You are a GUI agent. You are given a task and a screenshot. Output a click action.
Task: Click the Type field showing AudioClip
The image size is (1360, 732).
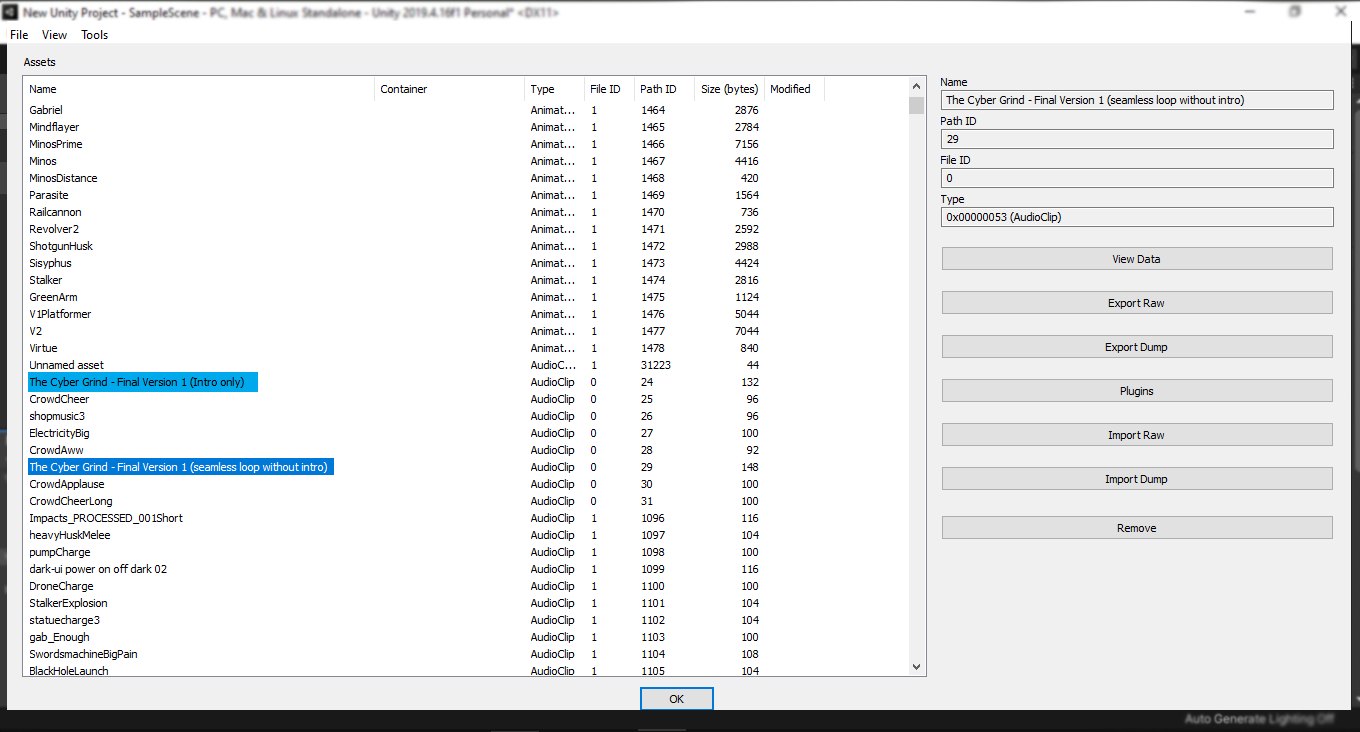pos(1137,217)
